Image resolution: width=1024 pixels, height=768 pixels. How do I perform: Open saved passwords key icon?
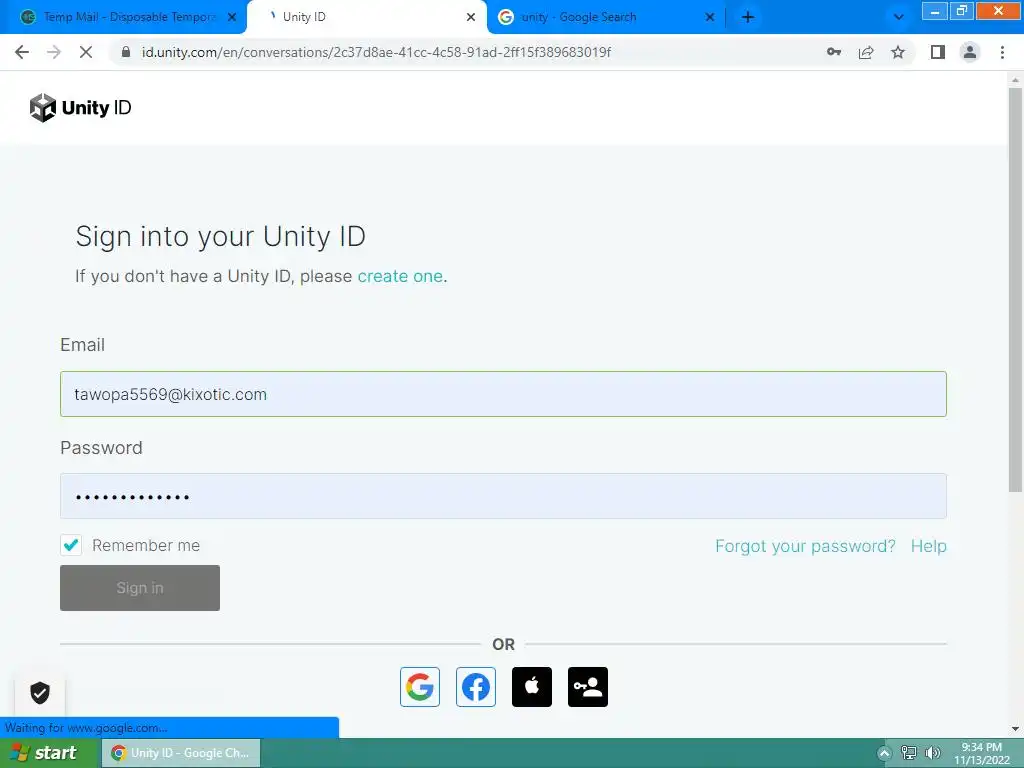834,52
